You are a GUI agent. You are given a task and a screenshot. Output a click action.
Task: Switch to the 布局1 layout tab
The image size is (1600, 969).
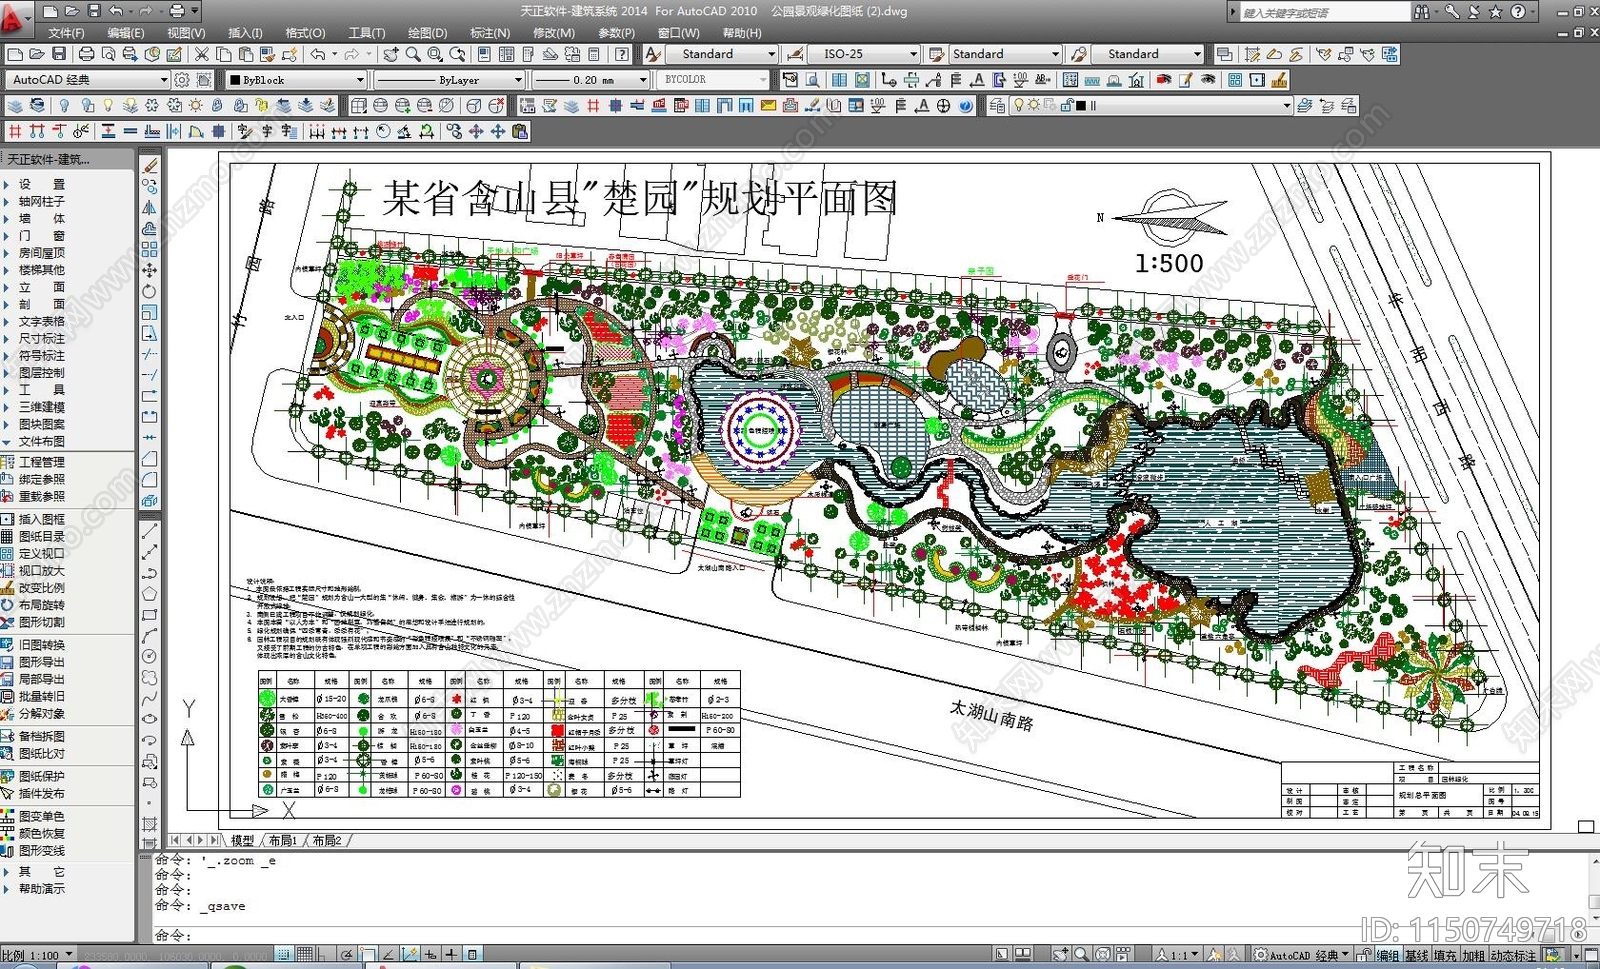coord(283,841)
